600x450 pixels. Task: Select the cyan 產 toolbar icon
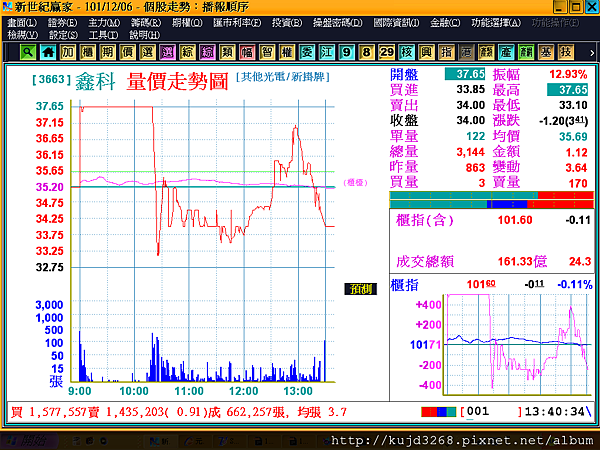506,52
